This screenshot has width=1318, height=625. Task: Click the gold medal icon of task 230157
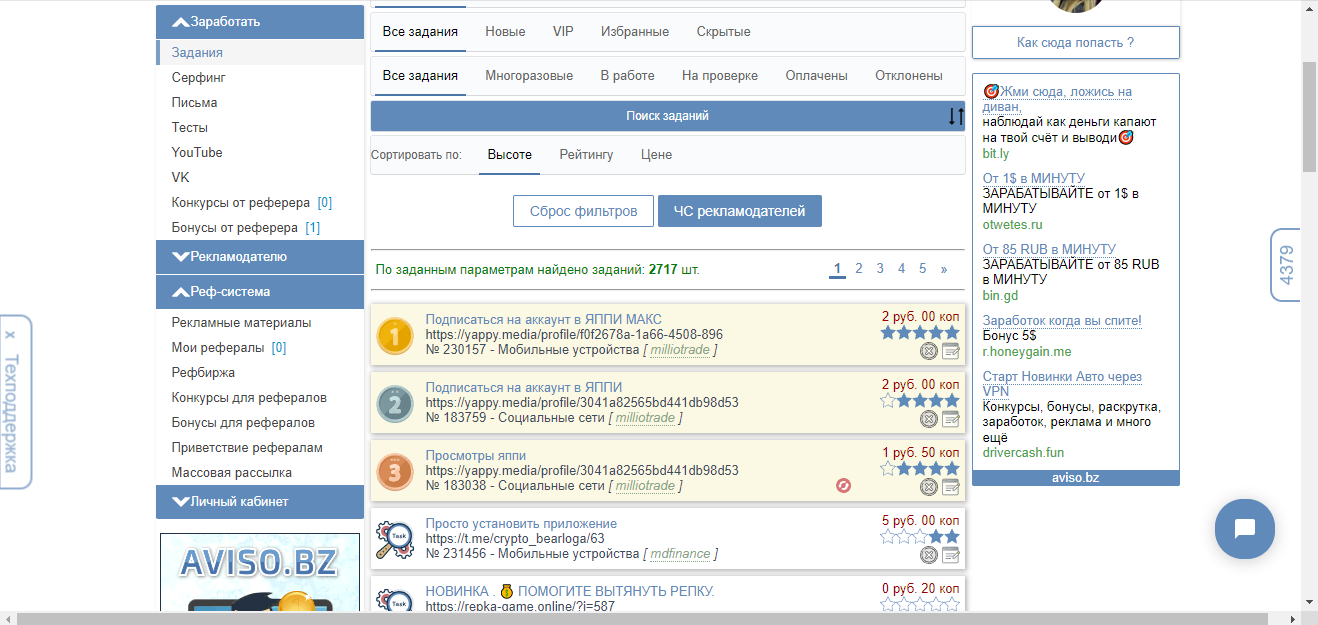tap(396, 337)
